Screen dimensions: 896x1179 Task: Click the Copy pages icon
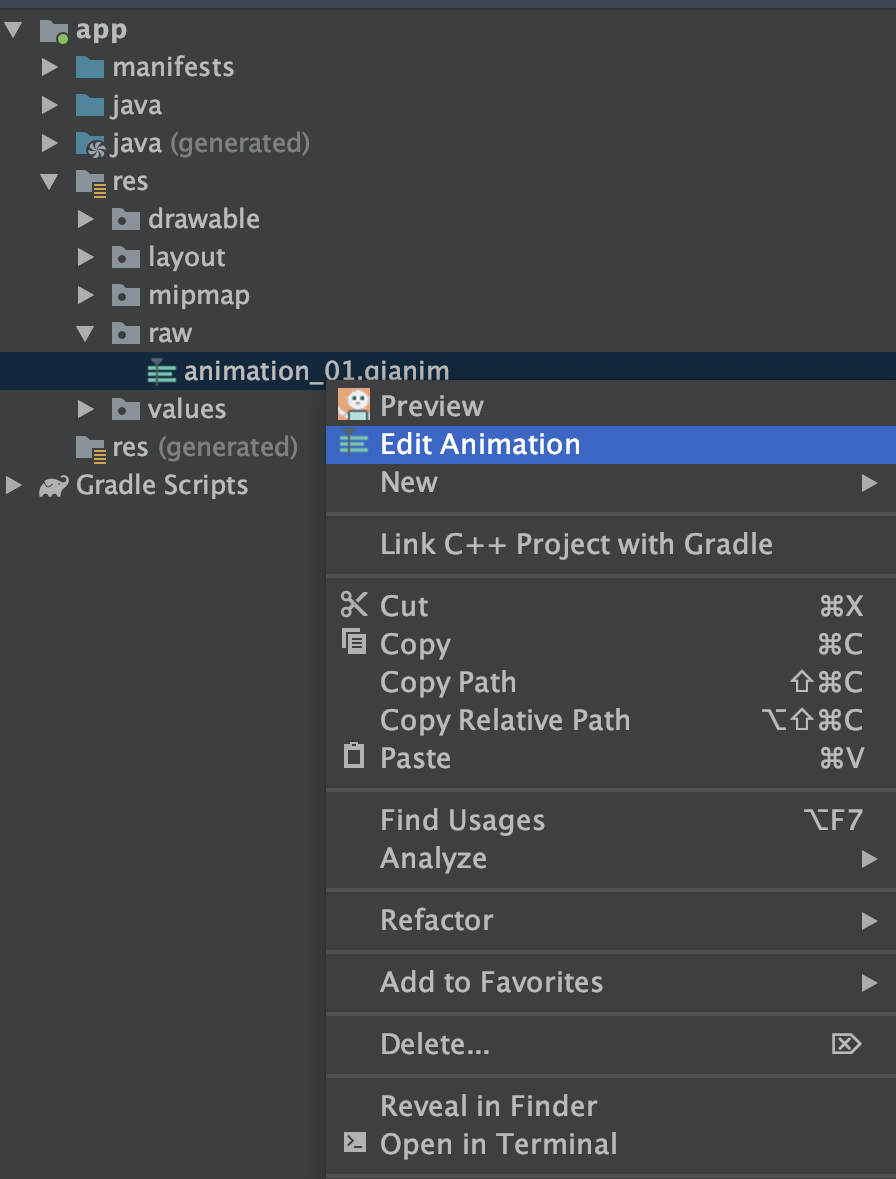click(354, 642)
